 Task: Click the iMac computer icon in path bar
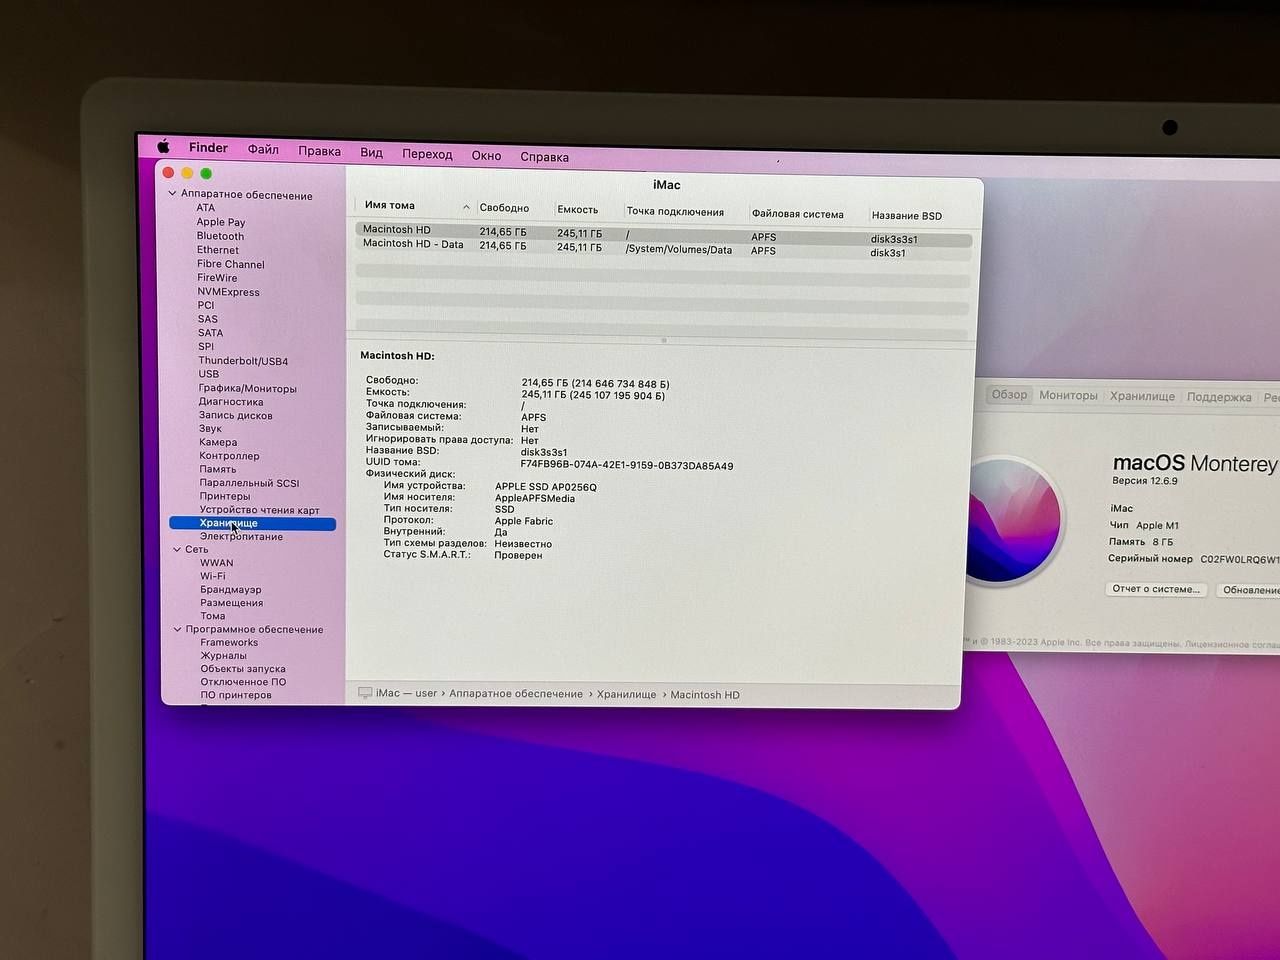tap(366, 693)
